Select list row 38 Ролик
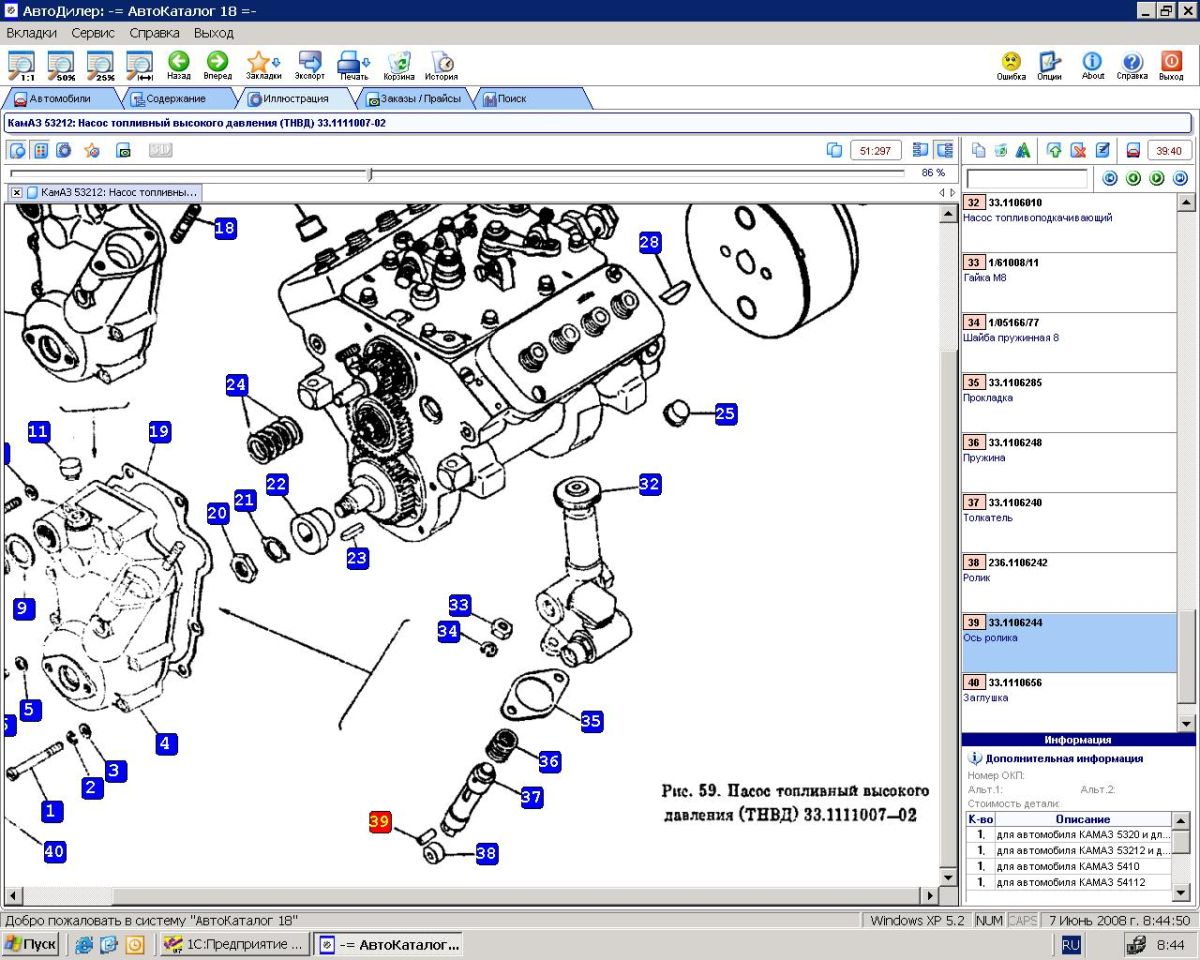The height and width of the screenshot is (960, 1200). tap(1068, 583)
